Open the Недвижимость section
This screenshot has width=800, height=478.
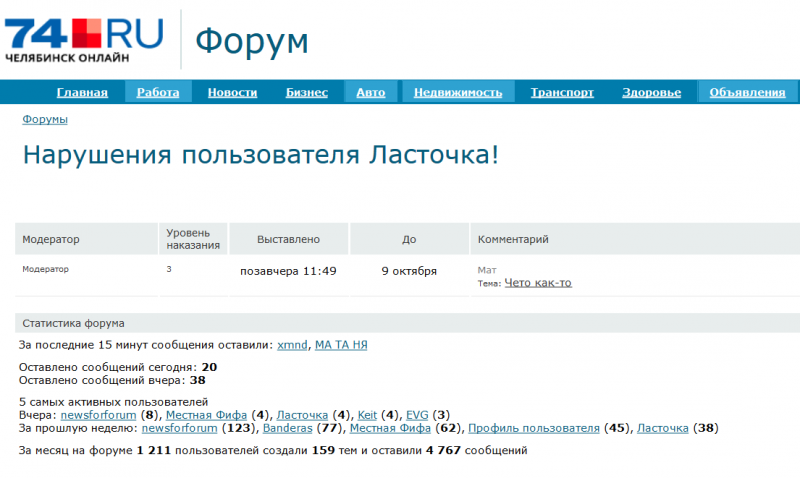point(458,93)
